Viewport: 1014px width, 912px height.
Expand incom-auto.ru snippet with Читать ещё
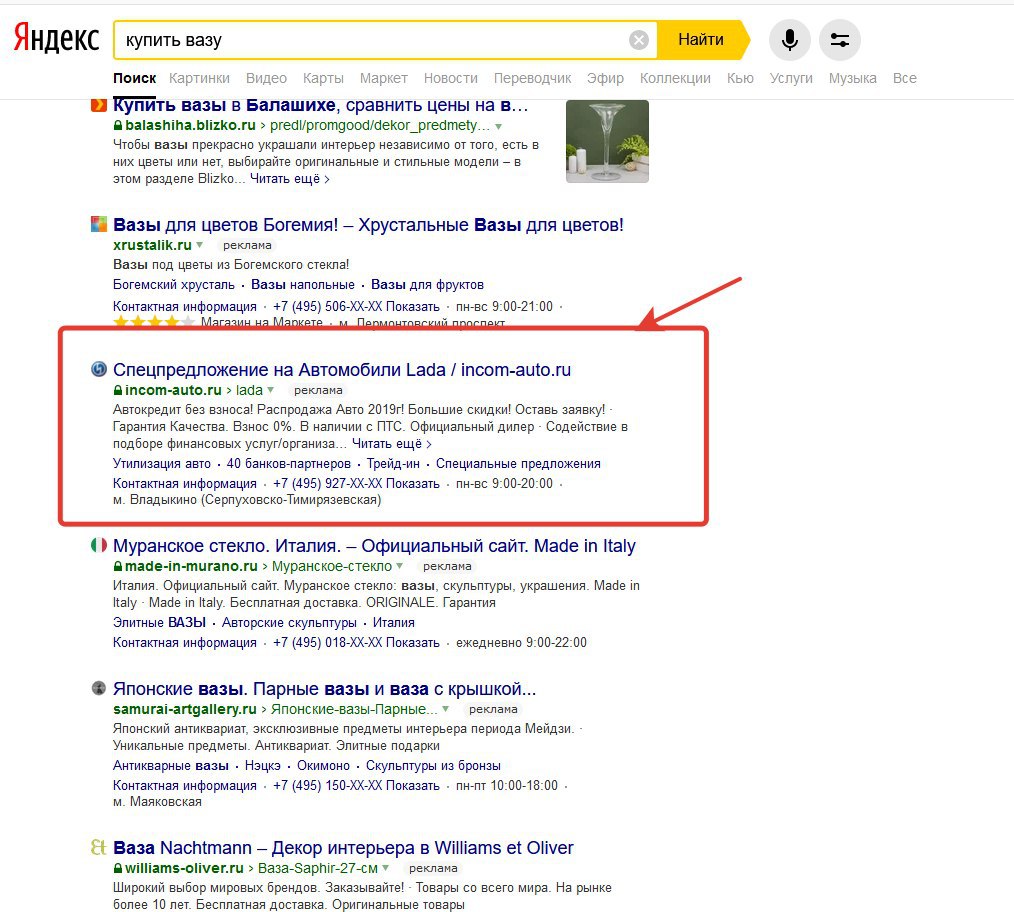[392, 444]
